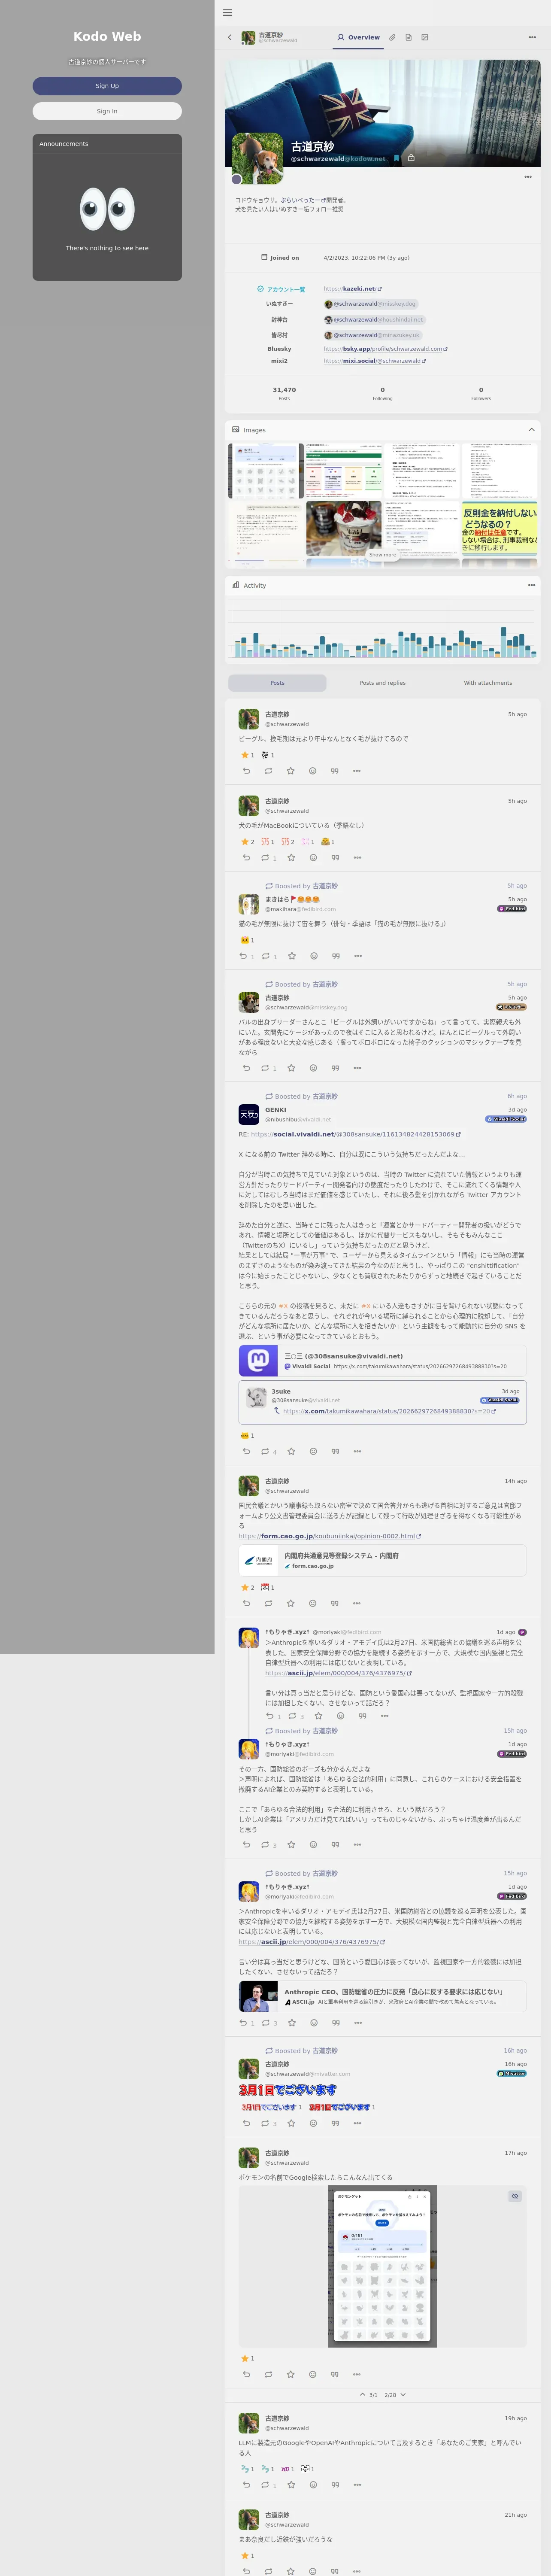
Task: Boost the 国民会議 post
Action: [268, 1603]
